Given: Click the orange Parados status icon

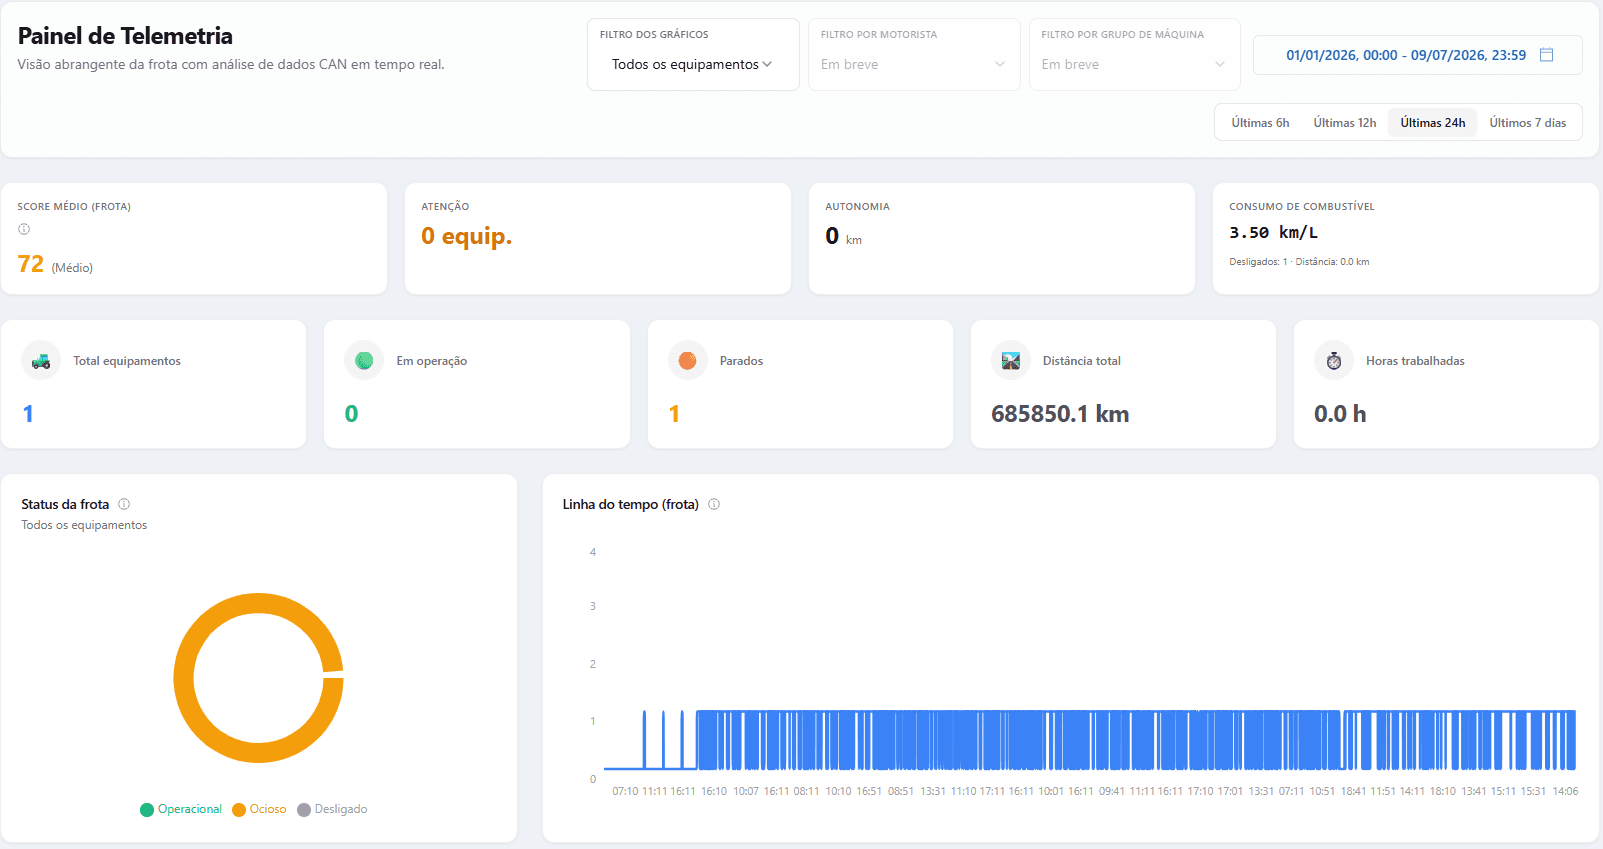Looking at the screenshot, I should click(x=688, y=361).
